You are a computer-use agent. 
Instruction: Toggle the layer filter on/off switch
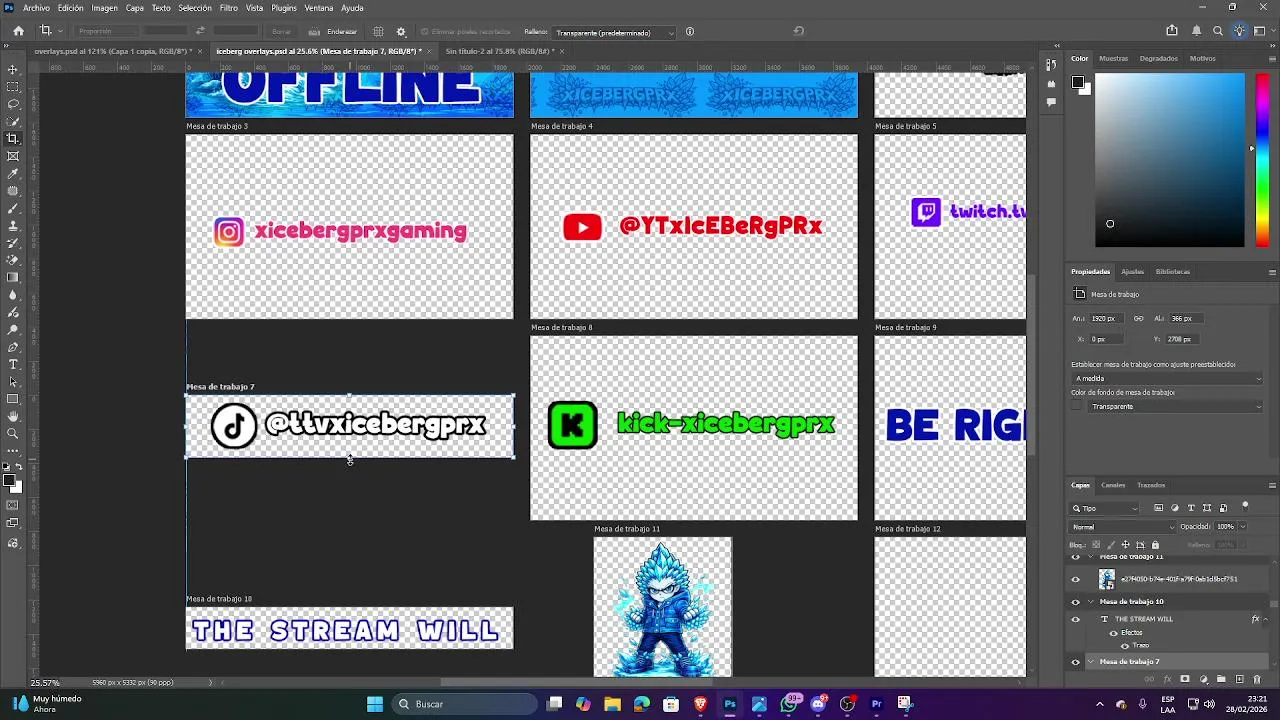point(1245,506)
